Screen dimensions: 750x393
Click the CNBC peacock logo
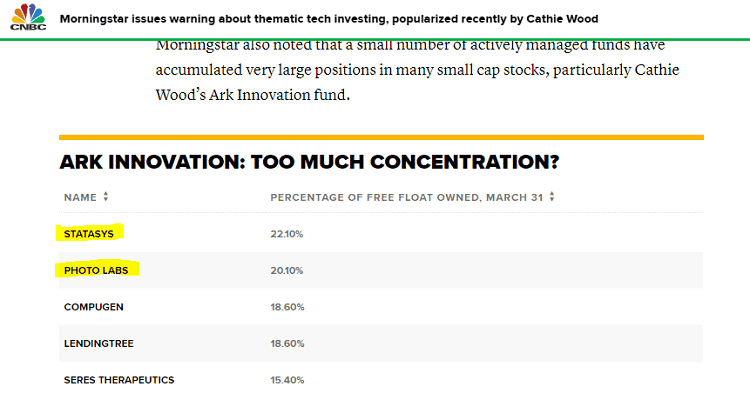click(28, 17)
